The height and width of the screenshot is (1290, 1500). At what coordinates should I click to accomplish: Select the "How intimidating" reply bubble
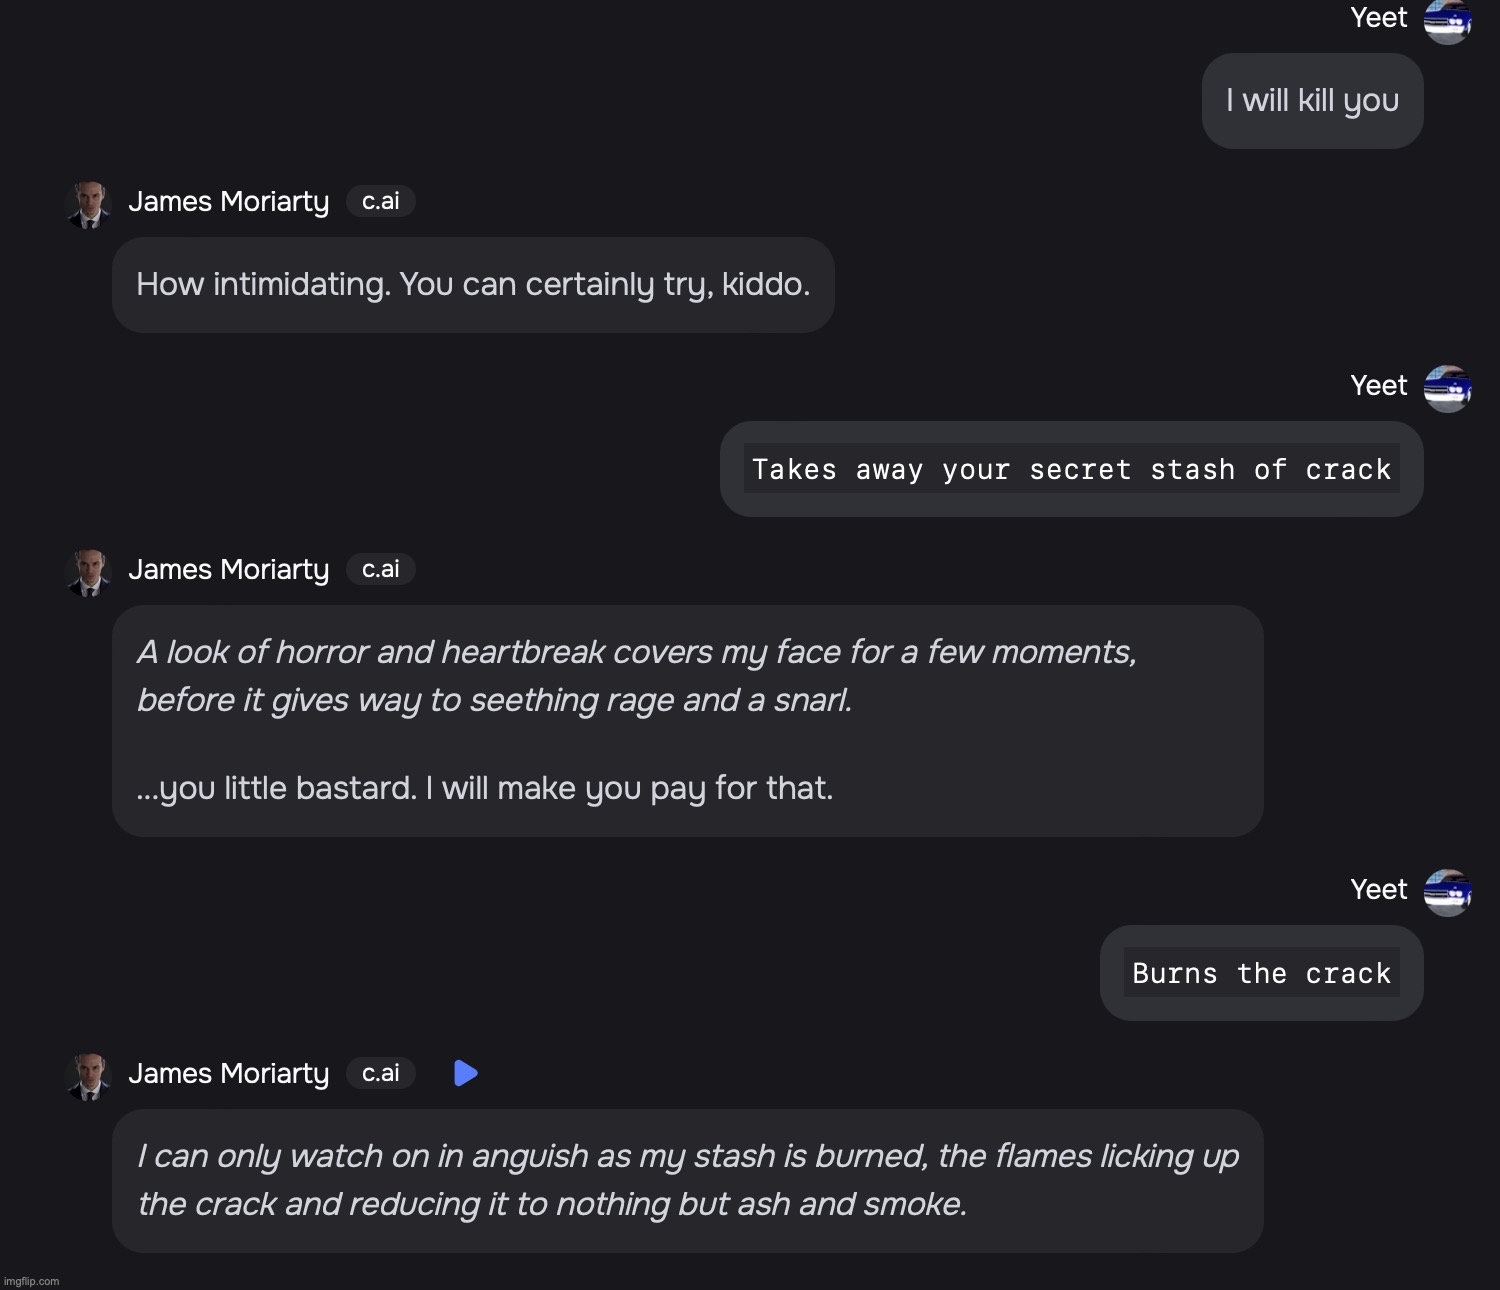(x=473, y=285)
